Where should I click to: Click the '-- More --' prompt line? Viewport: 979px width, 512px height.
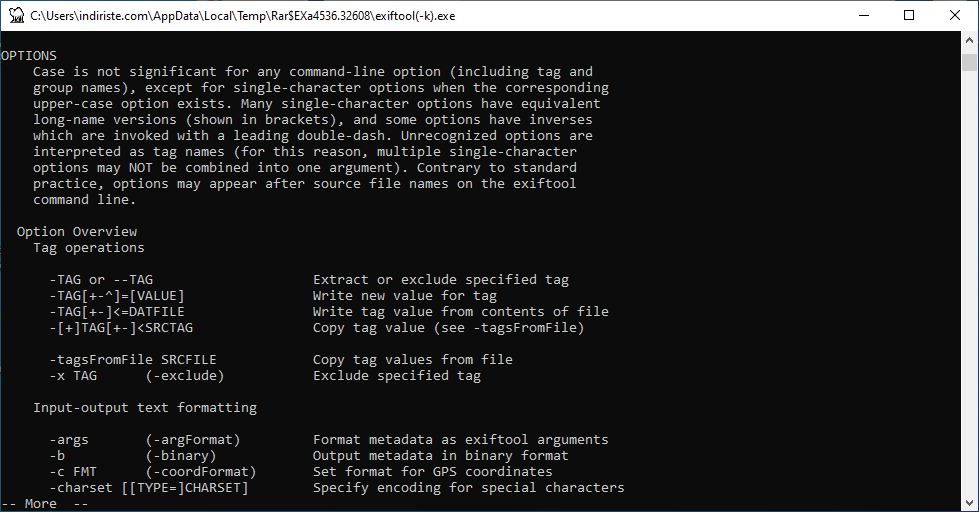coord(44,503)
